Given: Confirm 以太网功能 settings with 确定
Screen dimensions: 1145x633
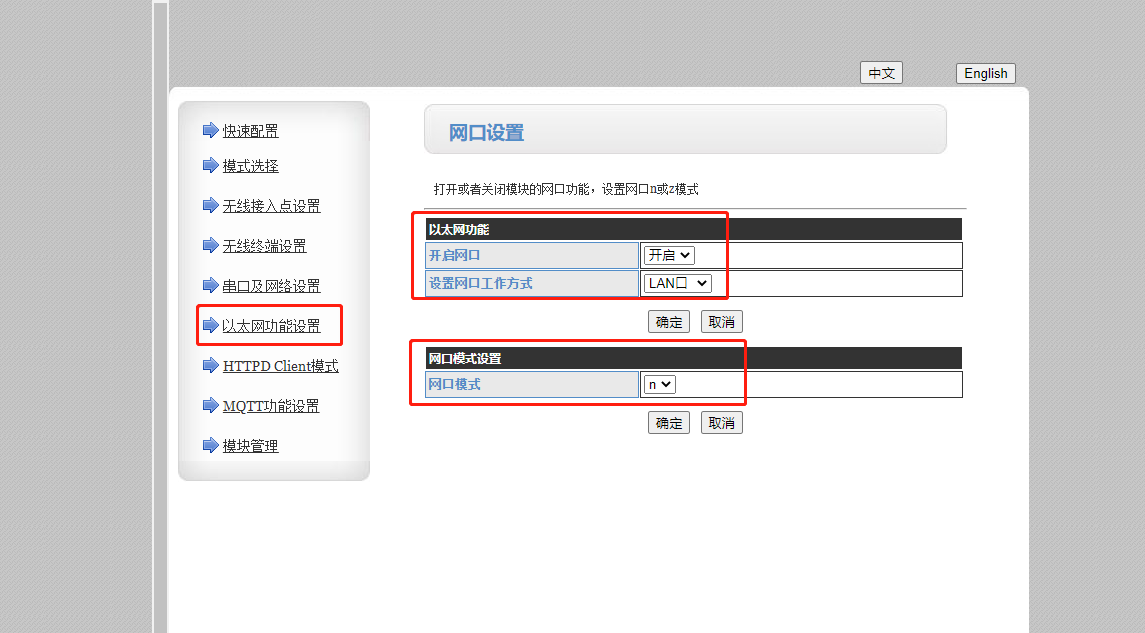Looking at the screenshot, I should [x=669, y=322].
